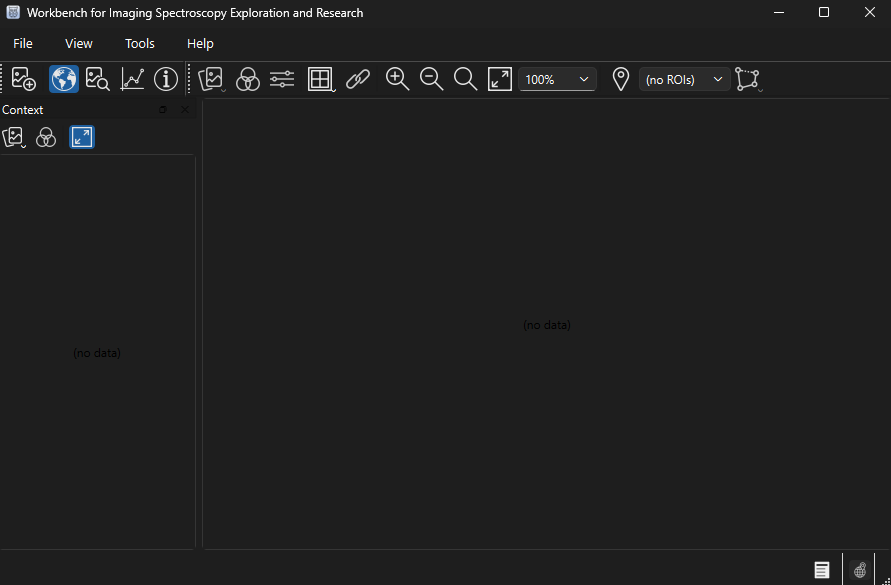The width and height of the screenshot is (891, 585).
Task: Open the ROI polygon tool menu
Action: point(748,79)
